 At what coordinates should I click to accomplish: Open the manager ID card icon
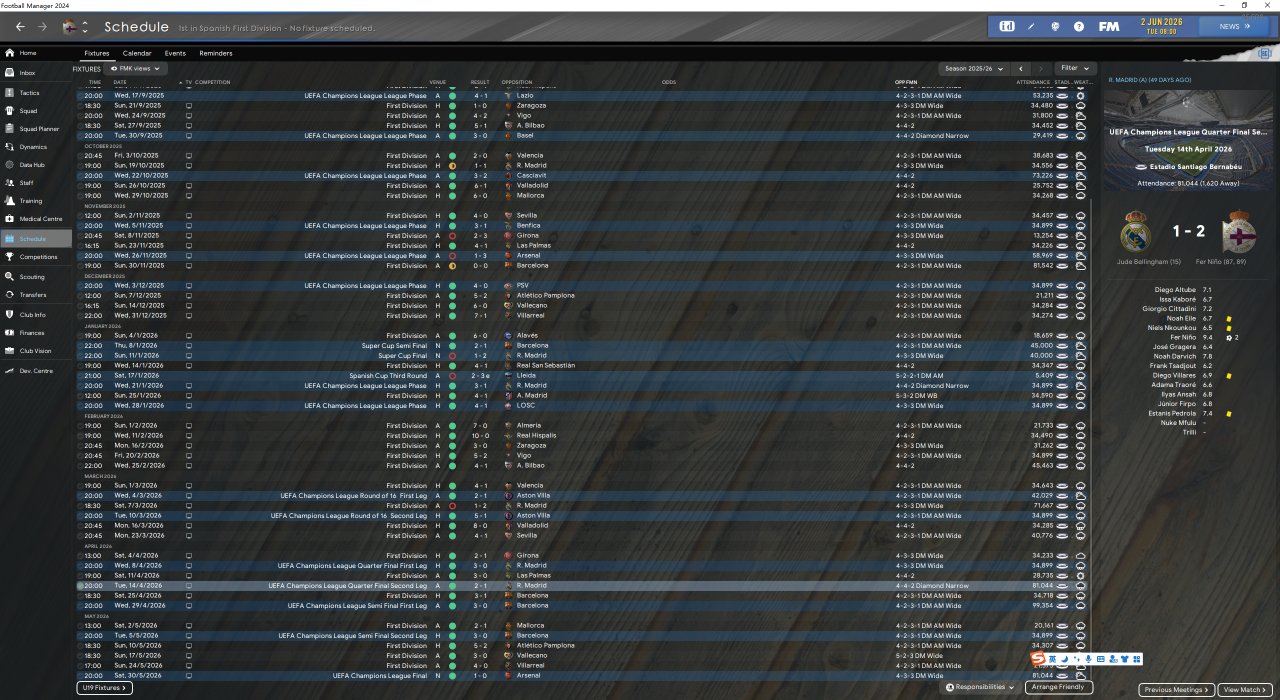tap(1007, 26)
